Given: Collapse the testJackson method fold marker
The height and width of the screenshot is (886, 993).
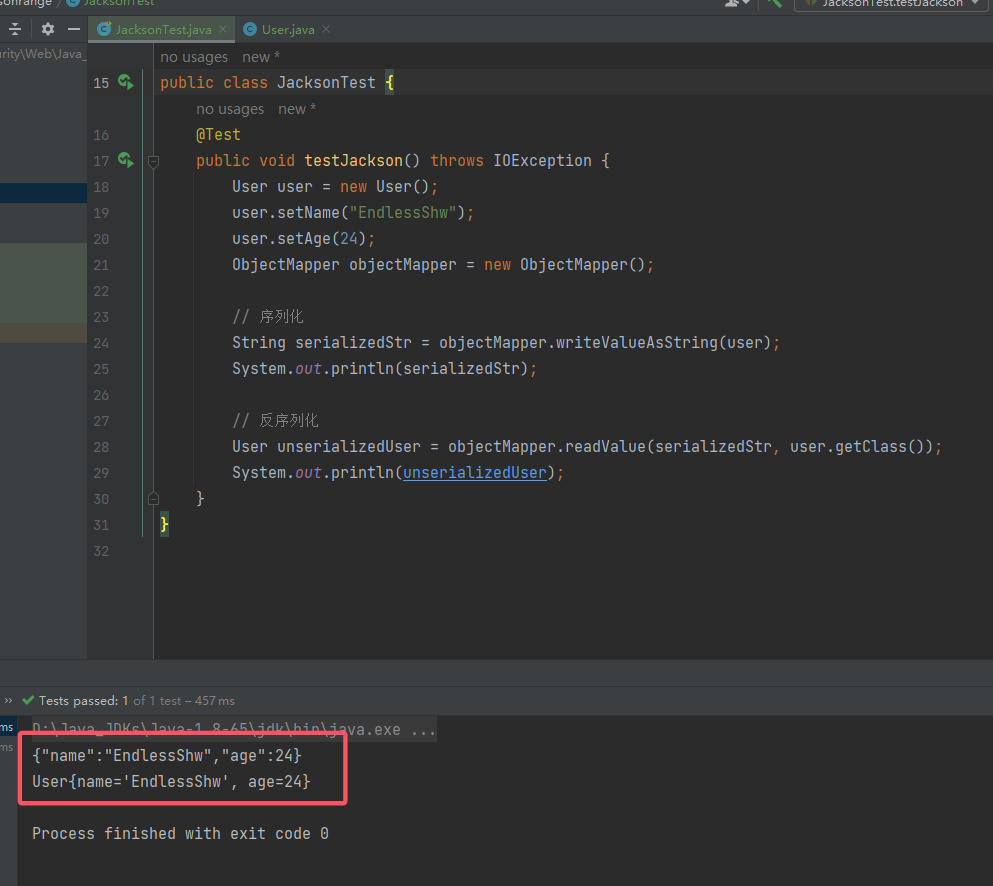Looking at the screenshot, I should tap(153, 161).
